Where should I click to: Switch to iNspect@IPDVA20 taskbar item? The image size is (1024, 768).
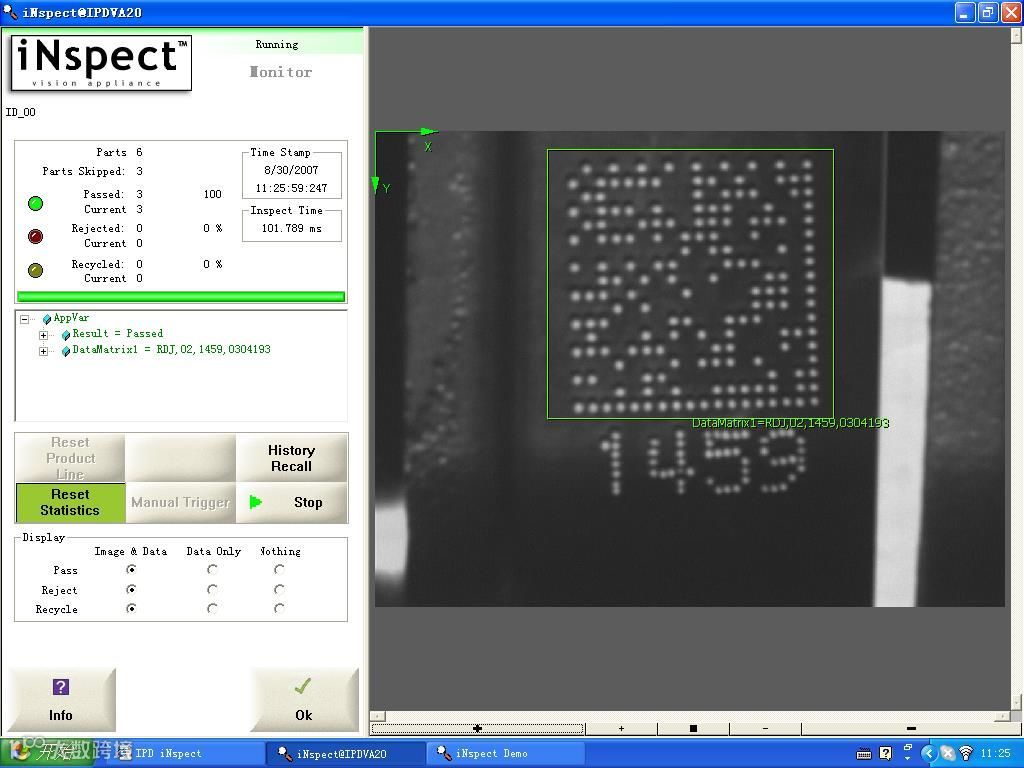pos(346,754)
